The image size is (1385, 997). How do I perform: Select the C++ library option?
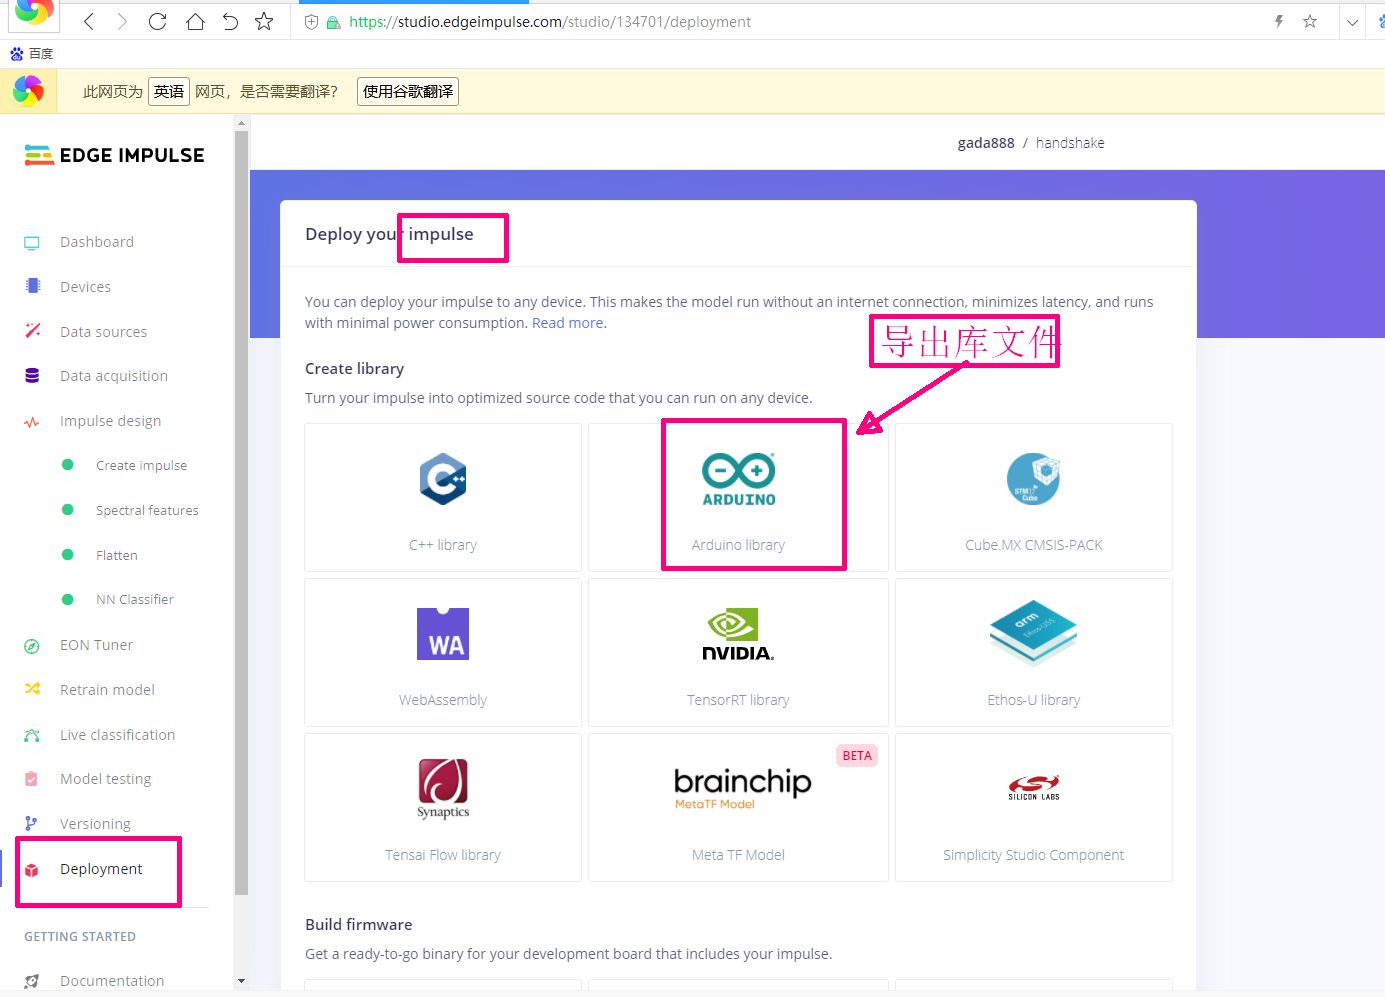click(443, 497)
